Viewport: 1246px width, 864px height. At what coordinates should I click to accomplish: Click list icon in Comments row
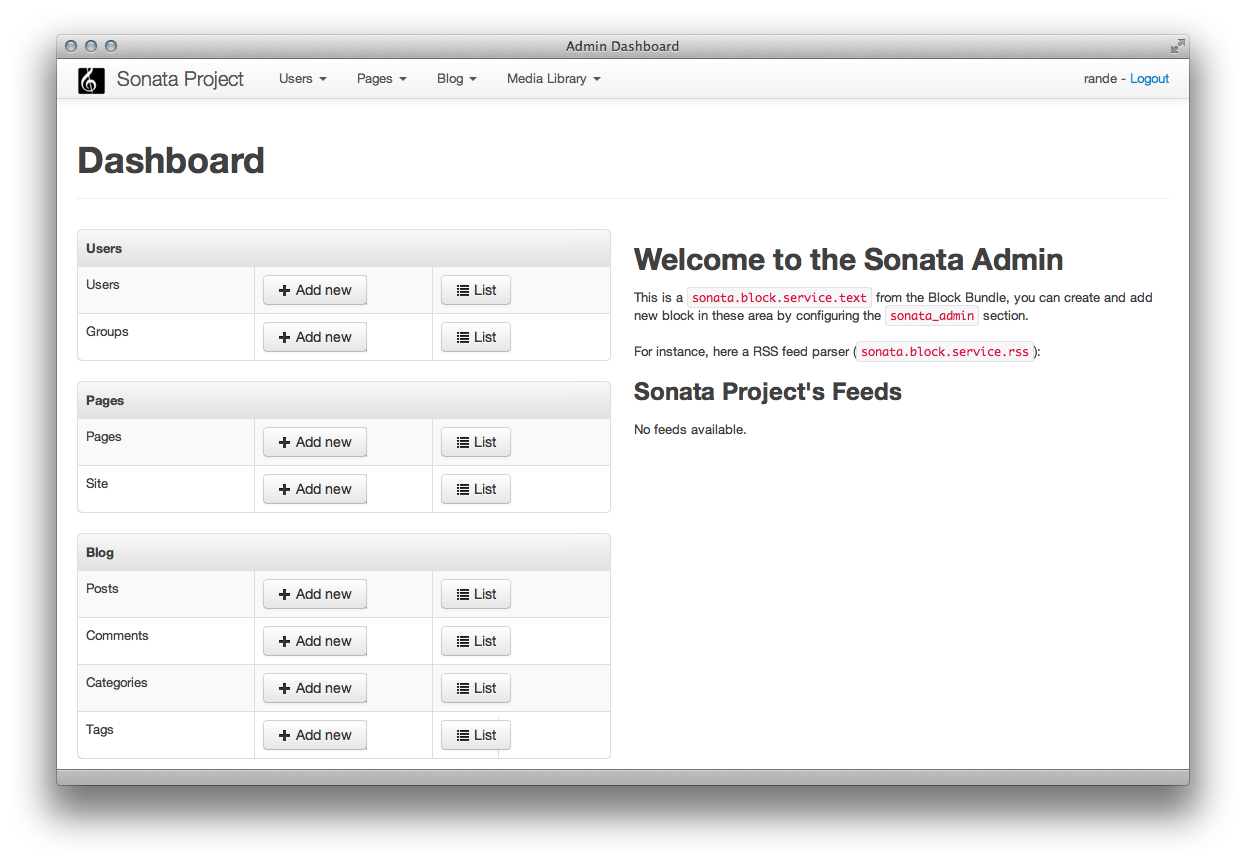[463, 642]
